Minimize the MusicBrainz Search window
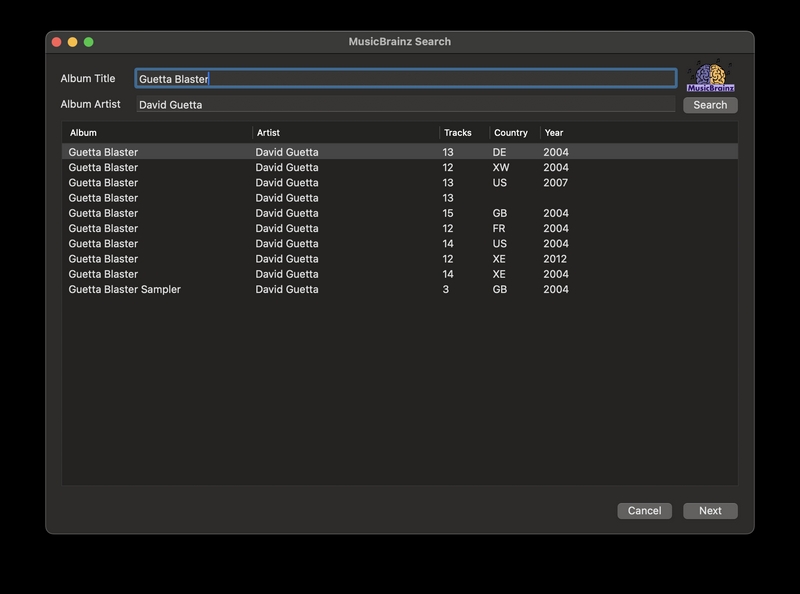The image size is (800, 594). point(72,42)
